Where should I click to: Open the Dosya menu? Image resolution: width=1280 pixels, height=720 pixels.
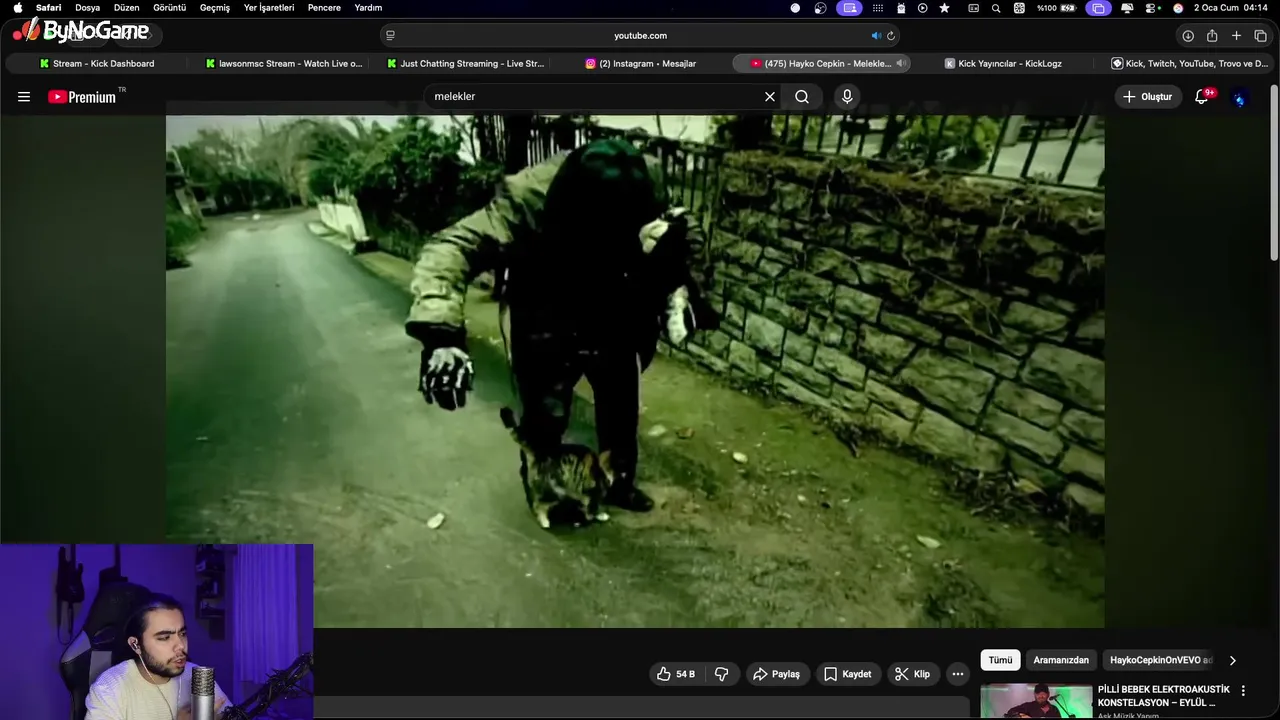88,7
